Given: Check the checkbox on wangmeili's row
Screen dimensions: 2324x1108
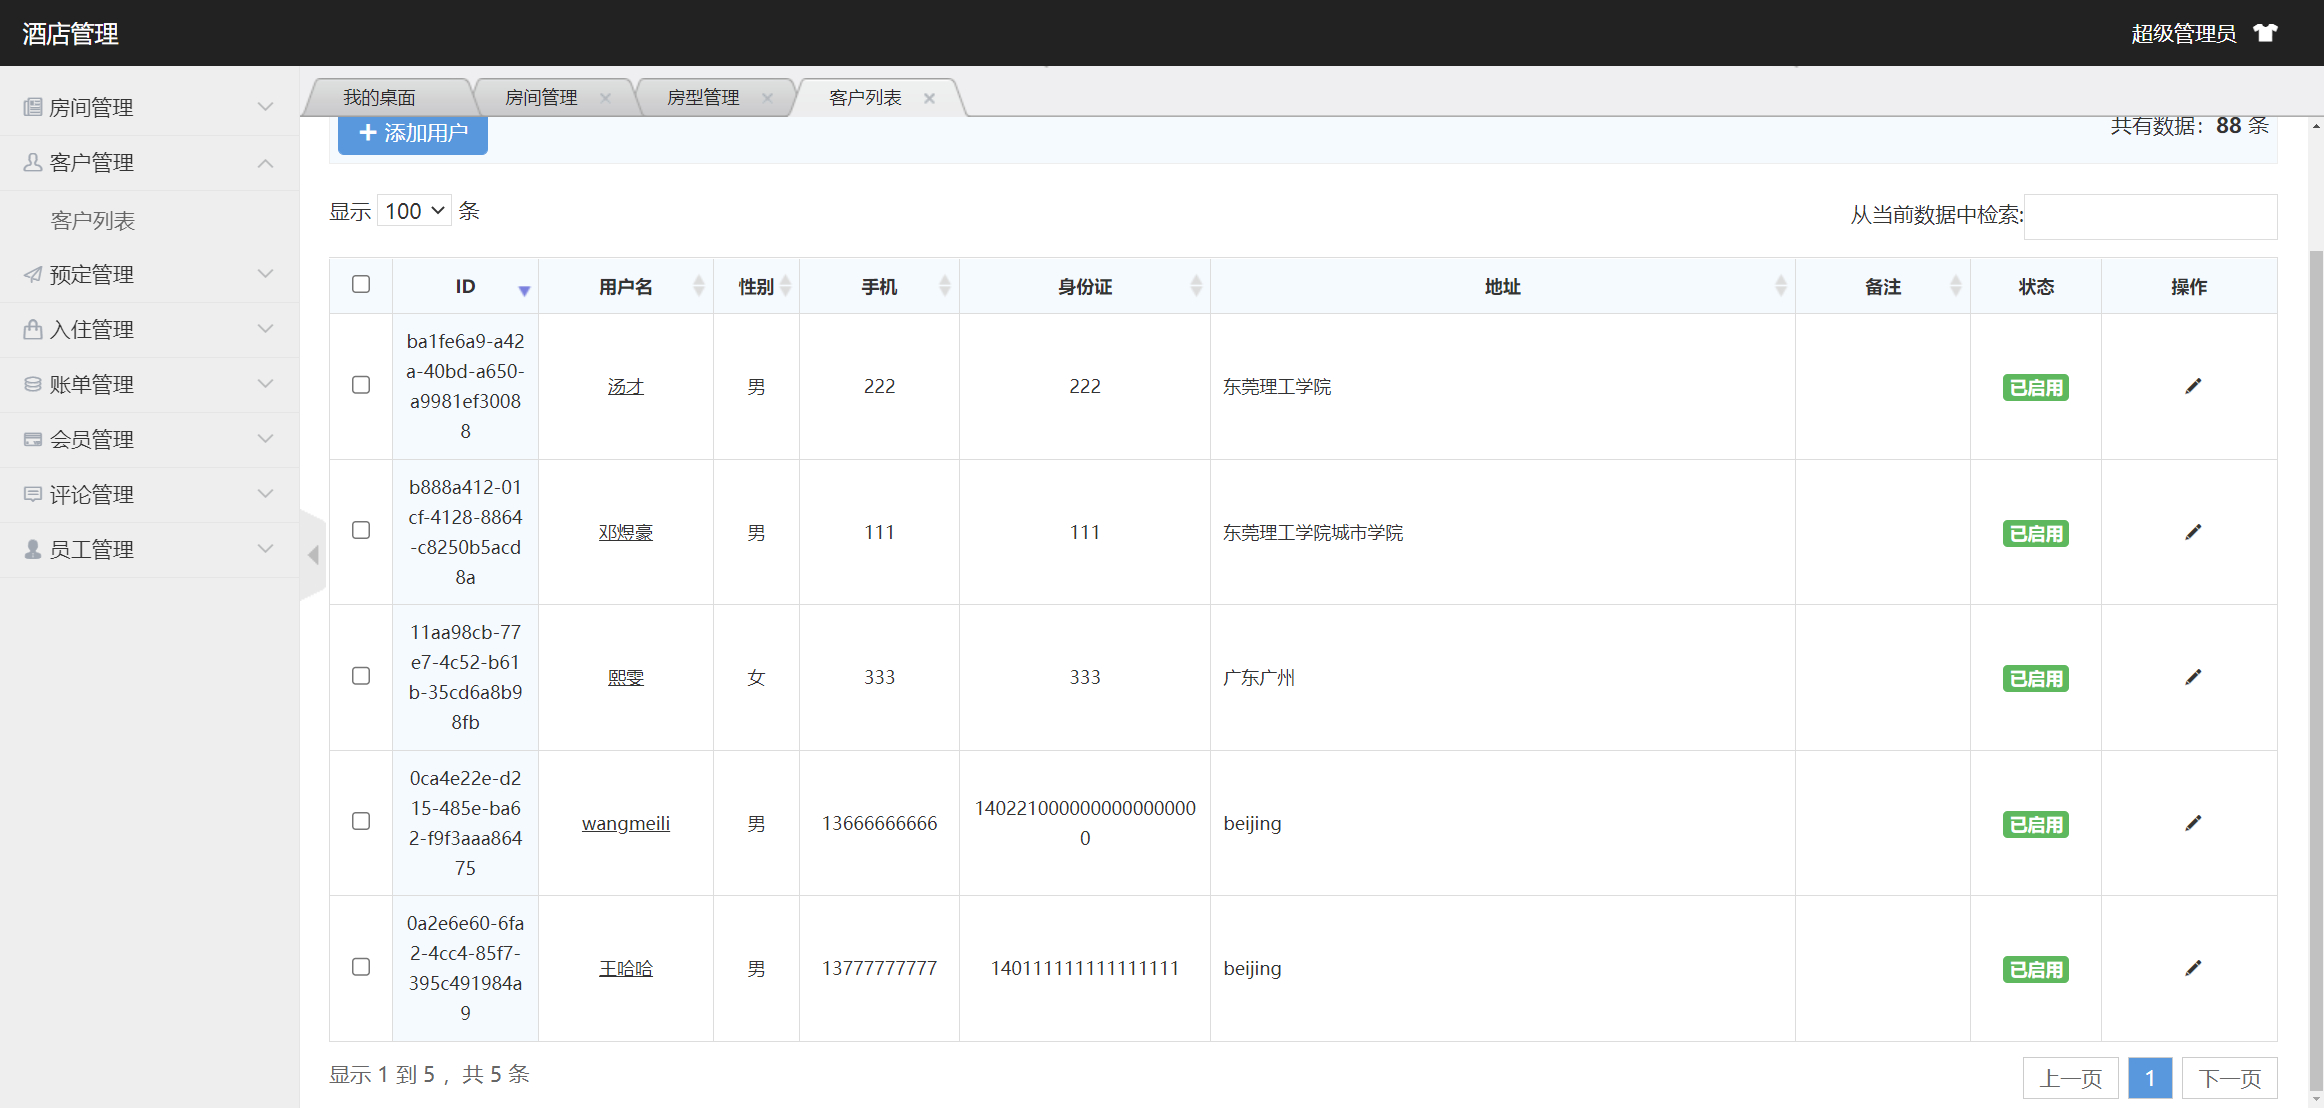Looking at the screenshot, I should point(360,821).
